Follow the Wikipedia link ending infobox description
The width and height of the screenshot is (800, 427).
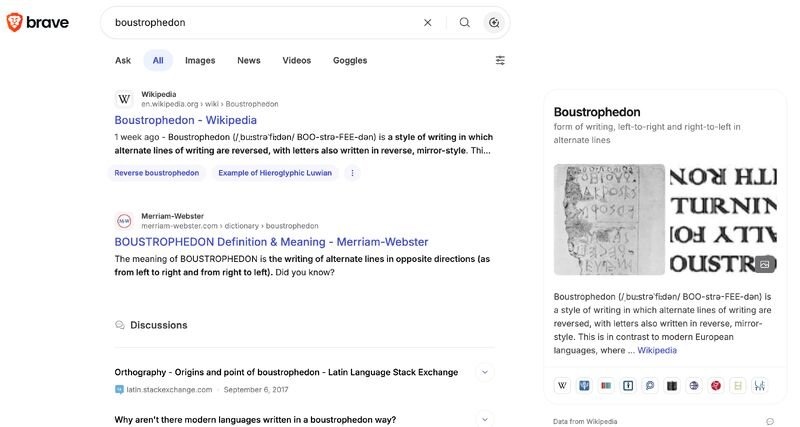(657, 350)
